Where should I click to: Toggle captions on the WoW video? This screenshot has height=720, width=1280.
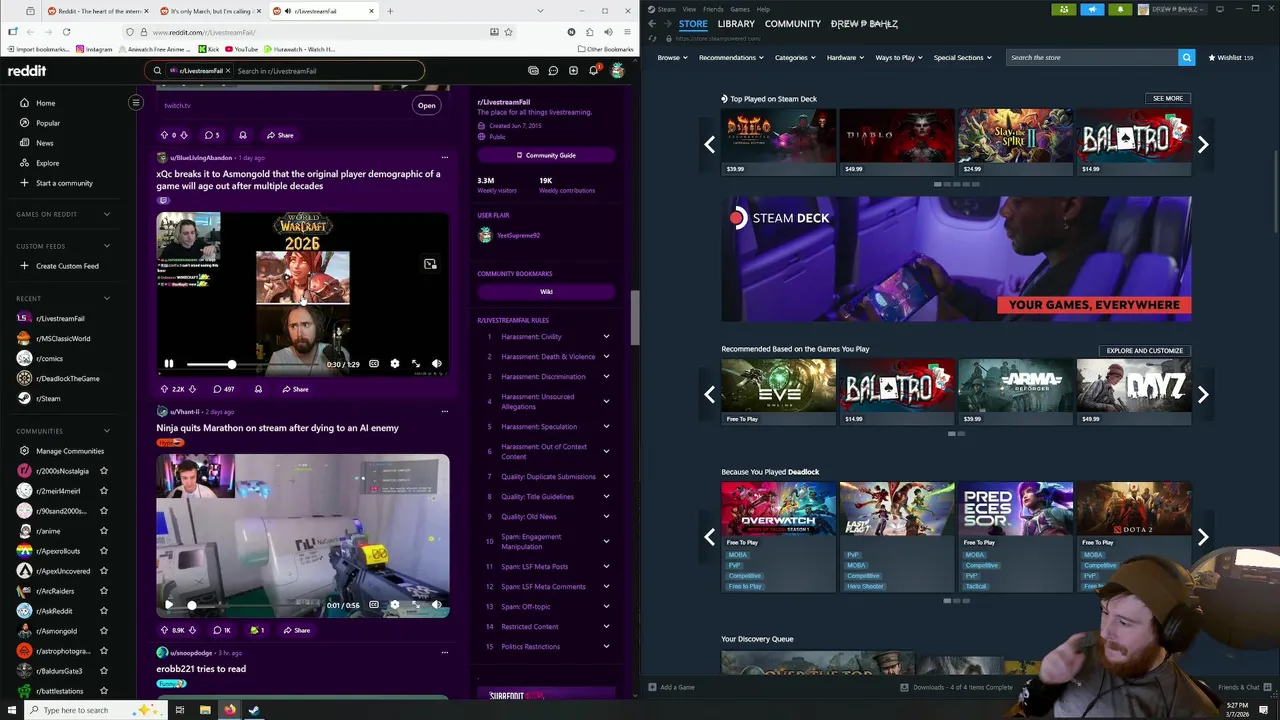[373, 364]
